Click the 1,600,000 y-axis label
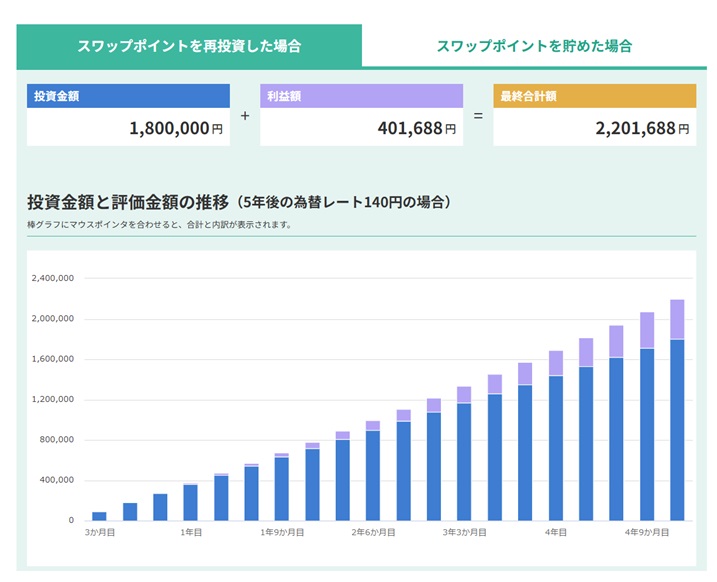Viewport: 717px width, 582px height. click(53, 359)
